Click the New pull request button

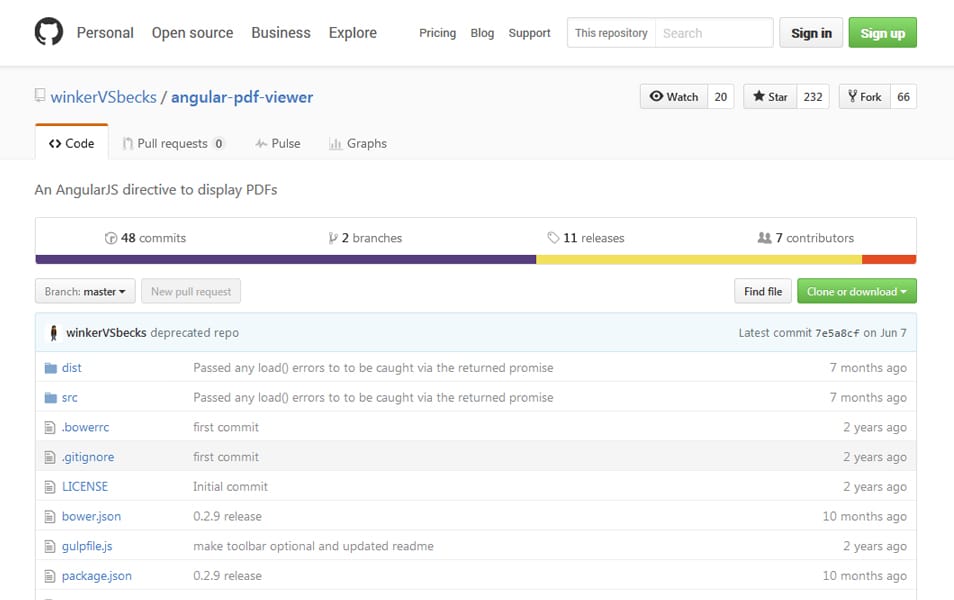pyautogui.click(x=191, y=291)
